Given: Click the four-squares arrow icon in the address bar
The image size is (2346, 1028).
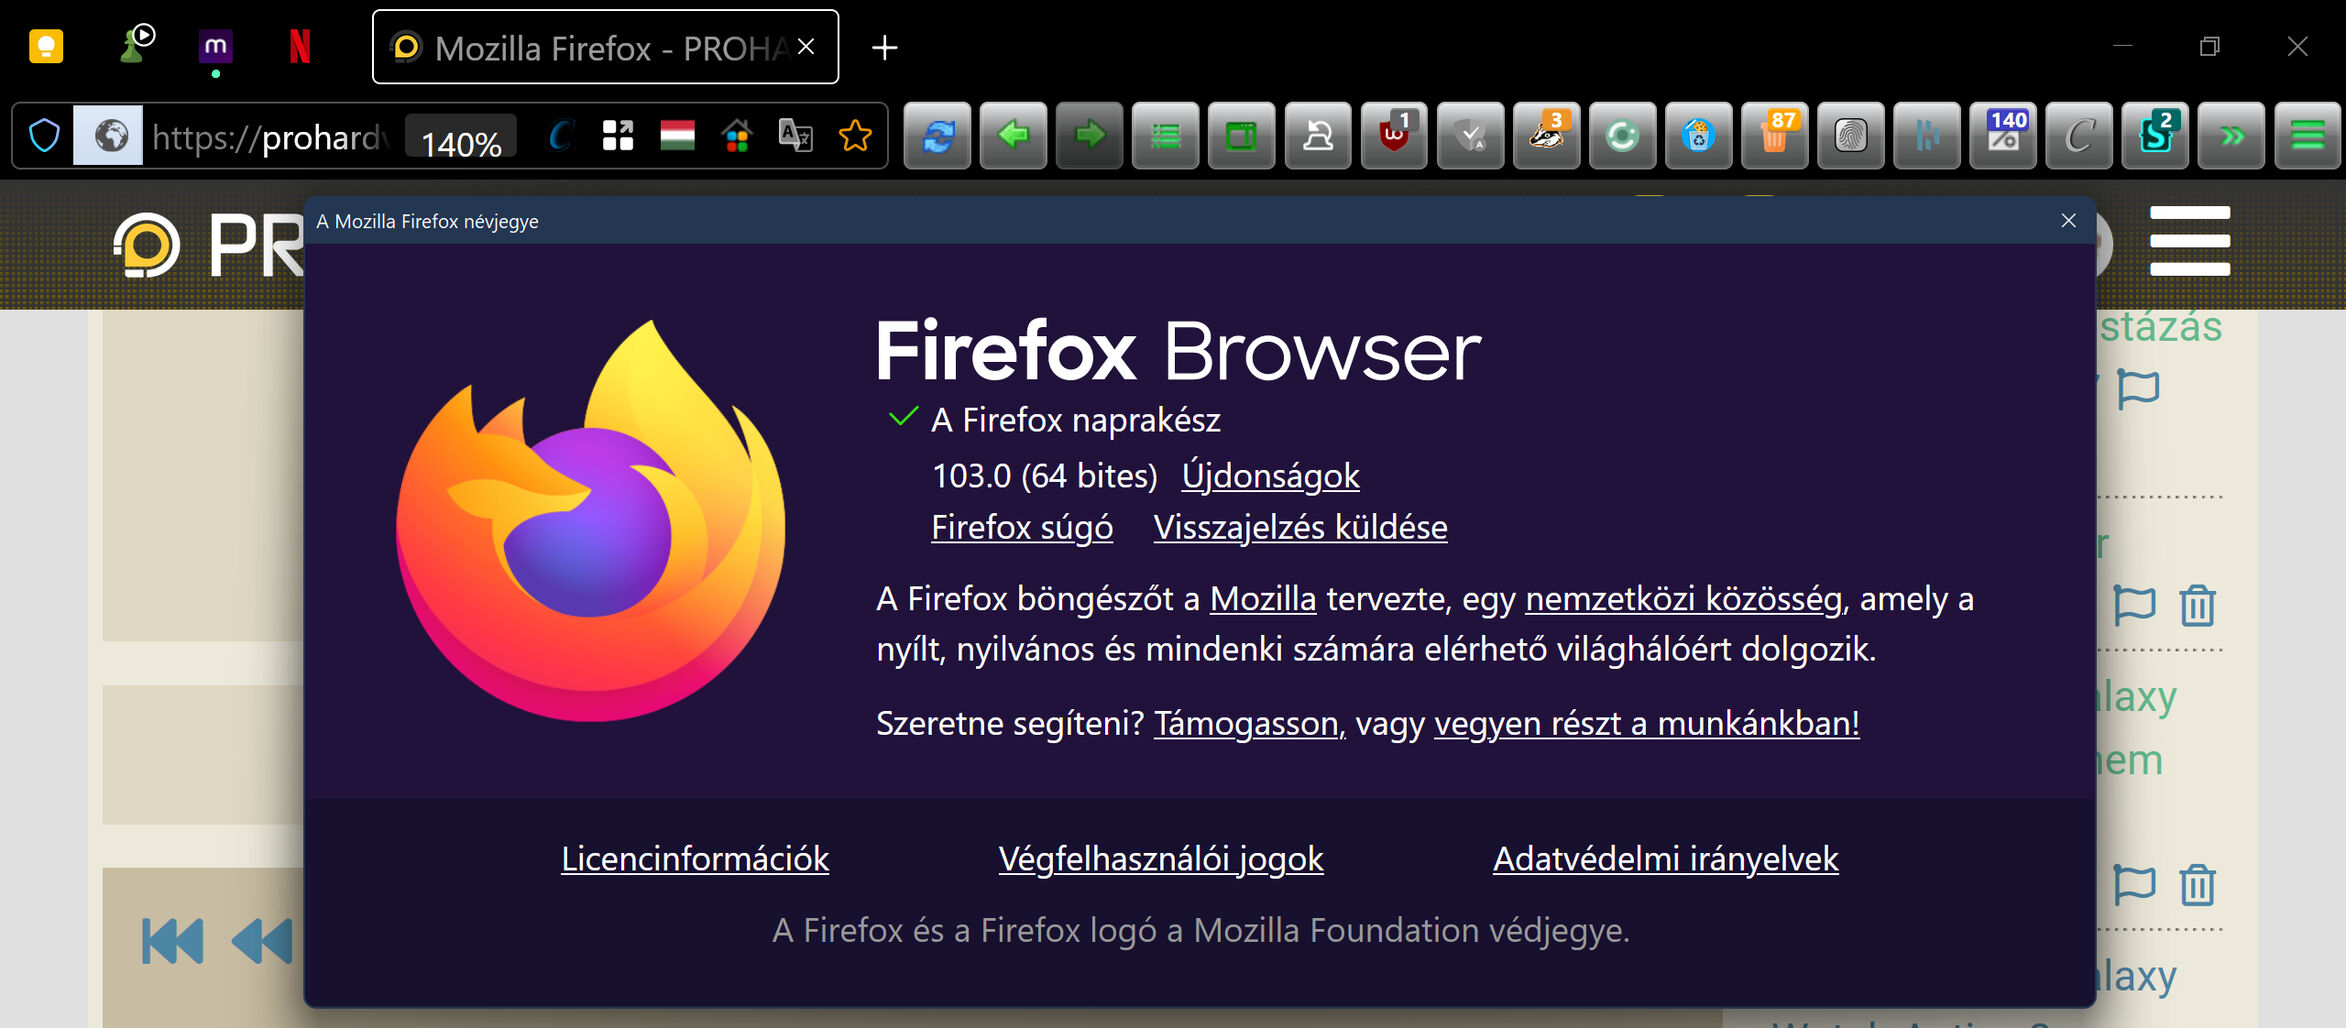Looking at the screenshot, I should (x=618, y=135).
